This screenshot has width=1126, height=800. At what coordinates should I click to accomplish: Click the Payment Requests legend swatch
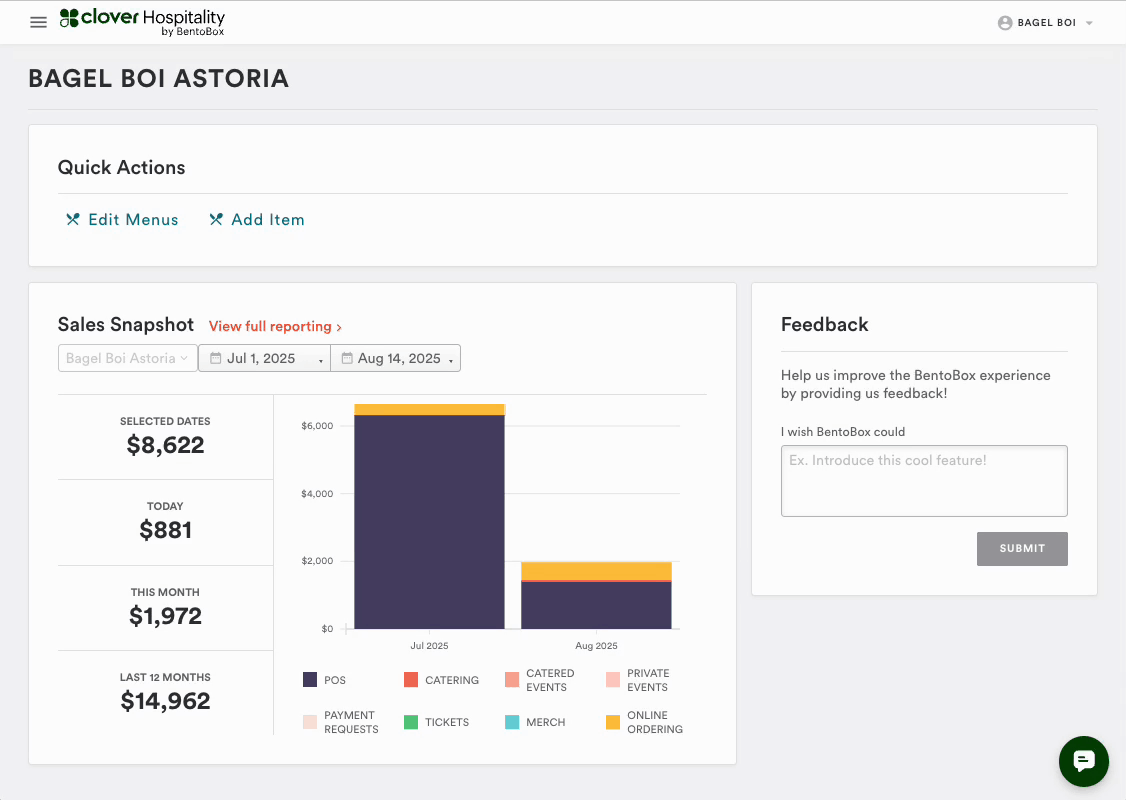(x=310, y=722)
